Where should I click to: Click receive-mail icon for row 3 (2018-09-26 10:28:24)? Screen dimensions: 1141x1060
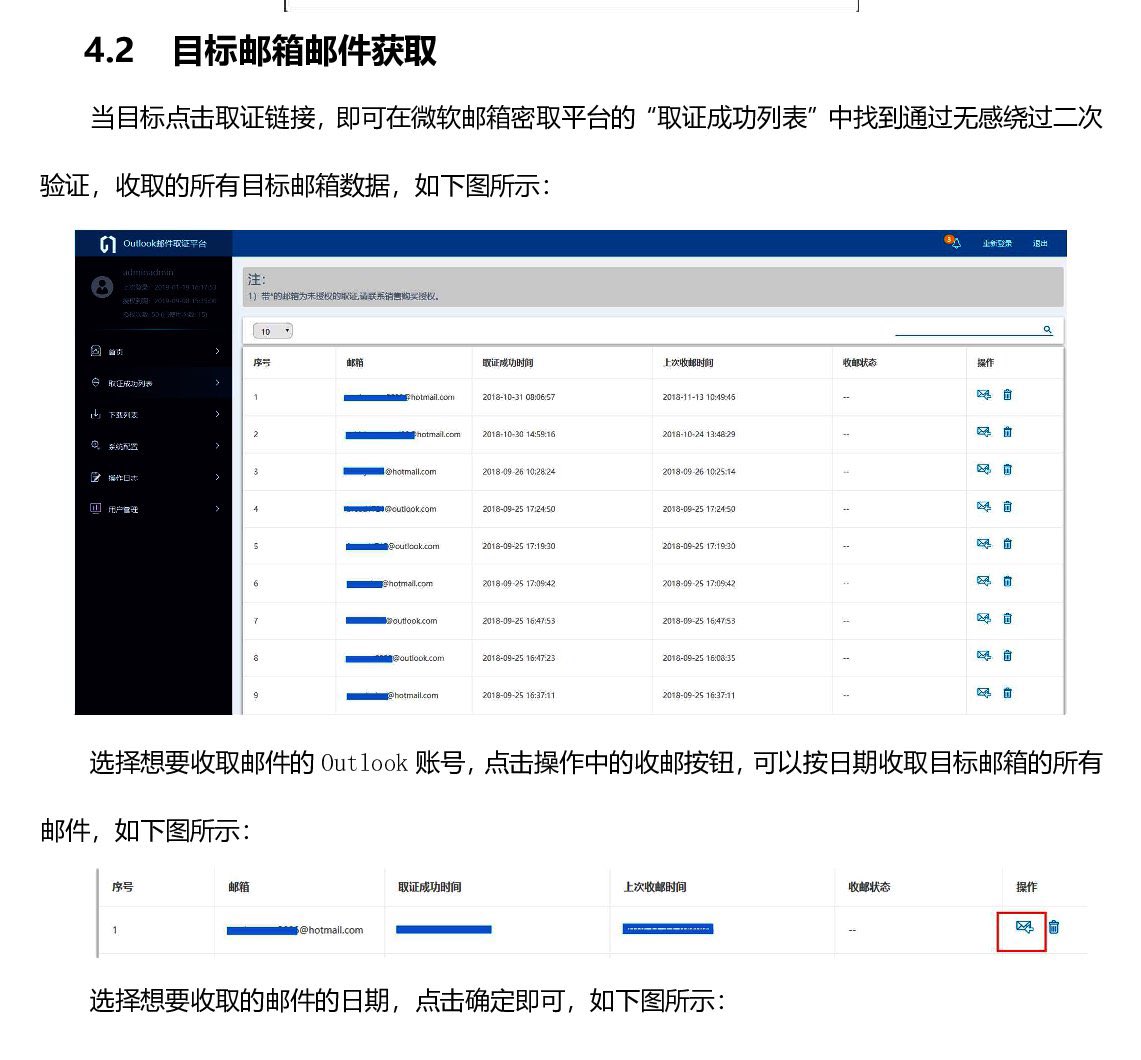983,469
